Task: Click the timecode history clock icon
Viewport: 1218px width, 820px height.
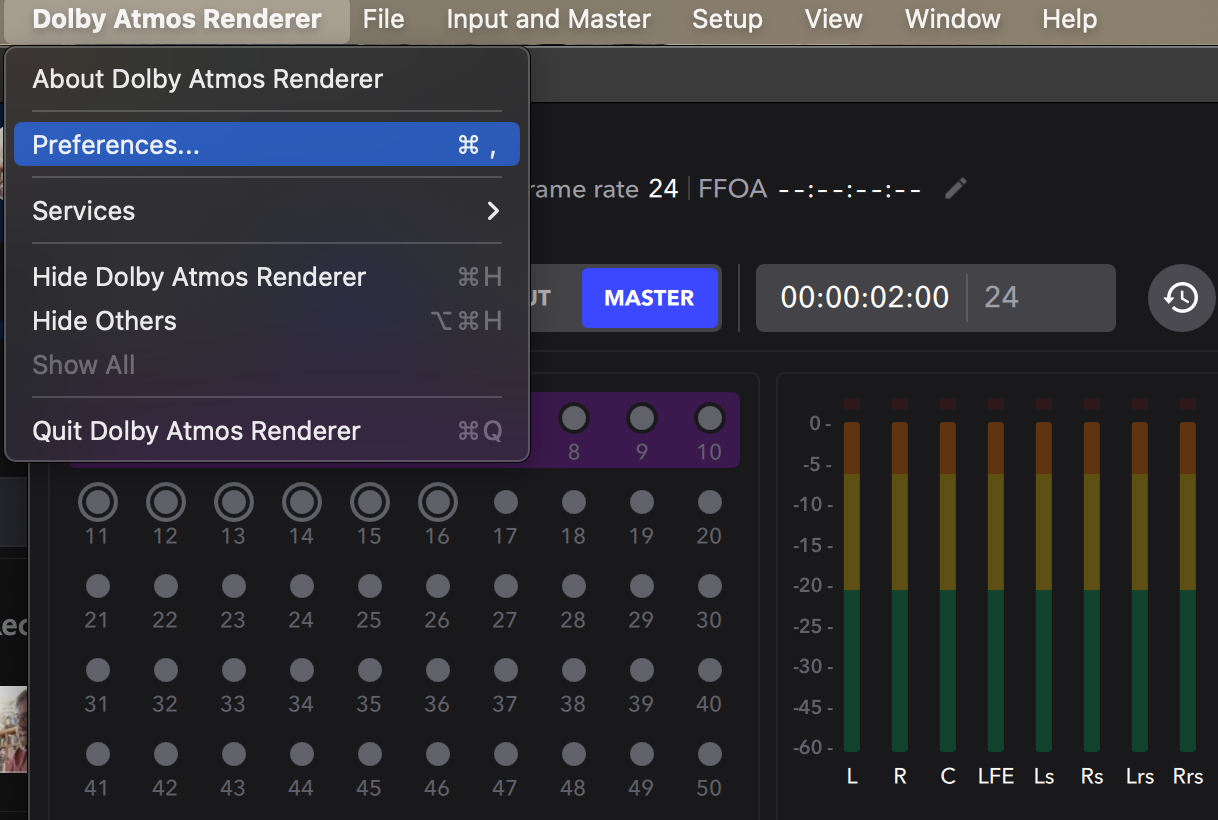Action: 1181,298
